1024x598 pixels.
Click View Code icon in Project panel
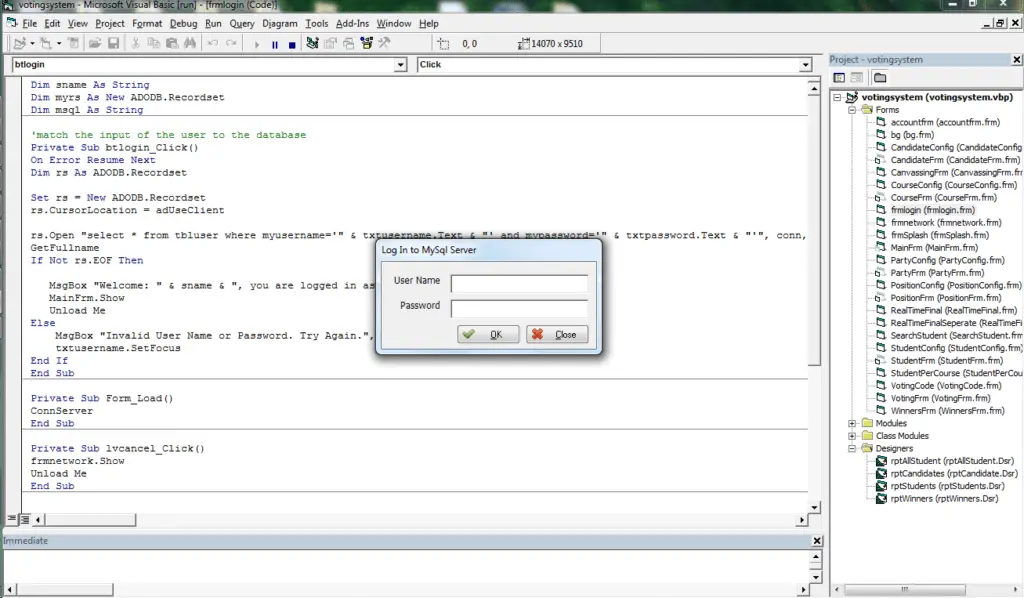839,78
